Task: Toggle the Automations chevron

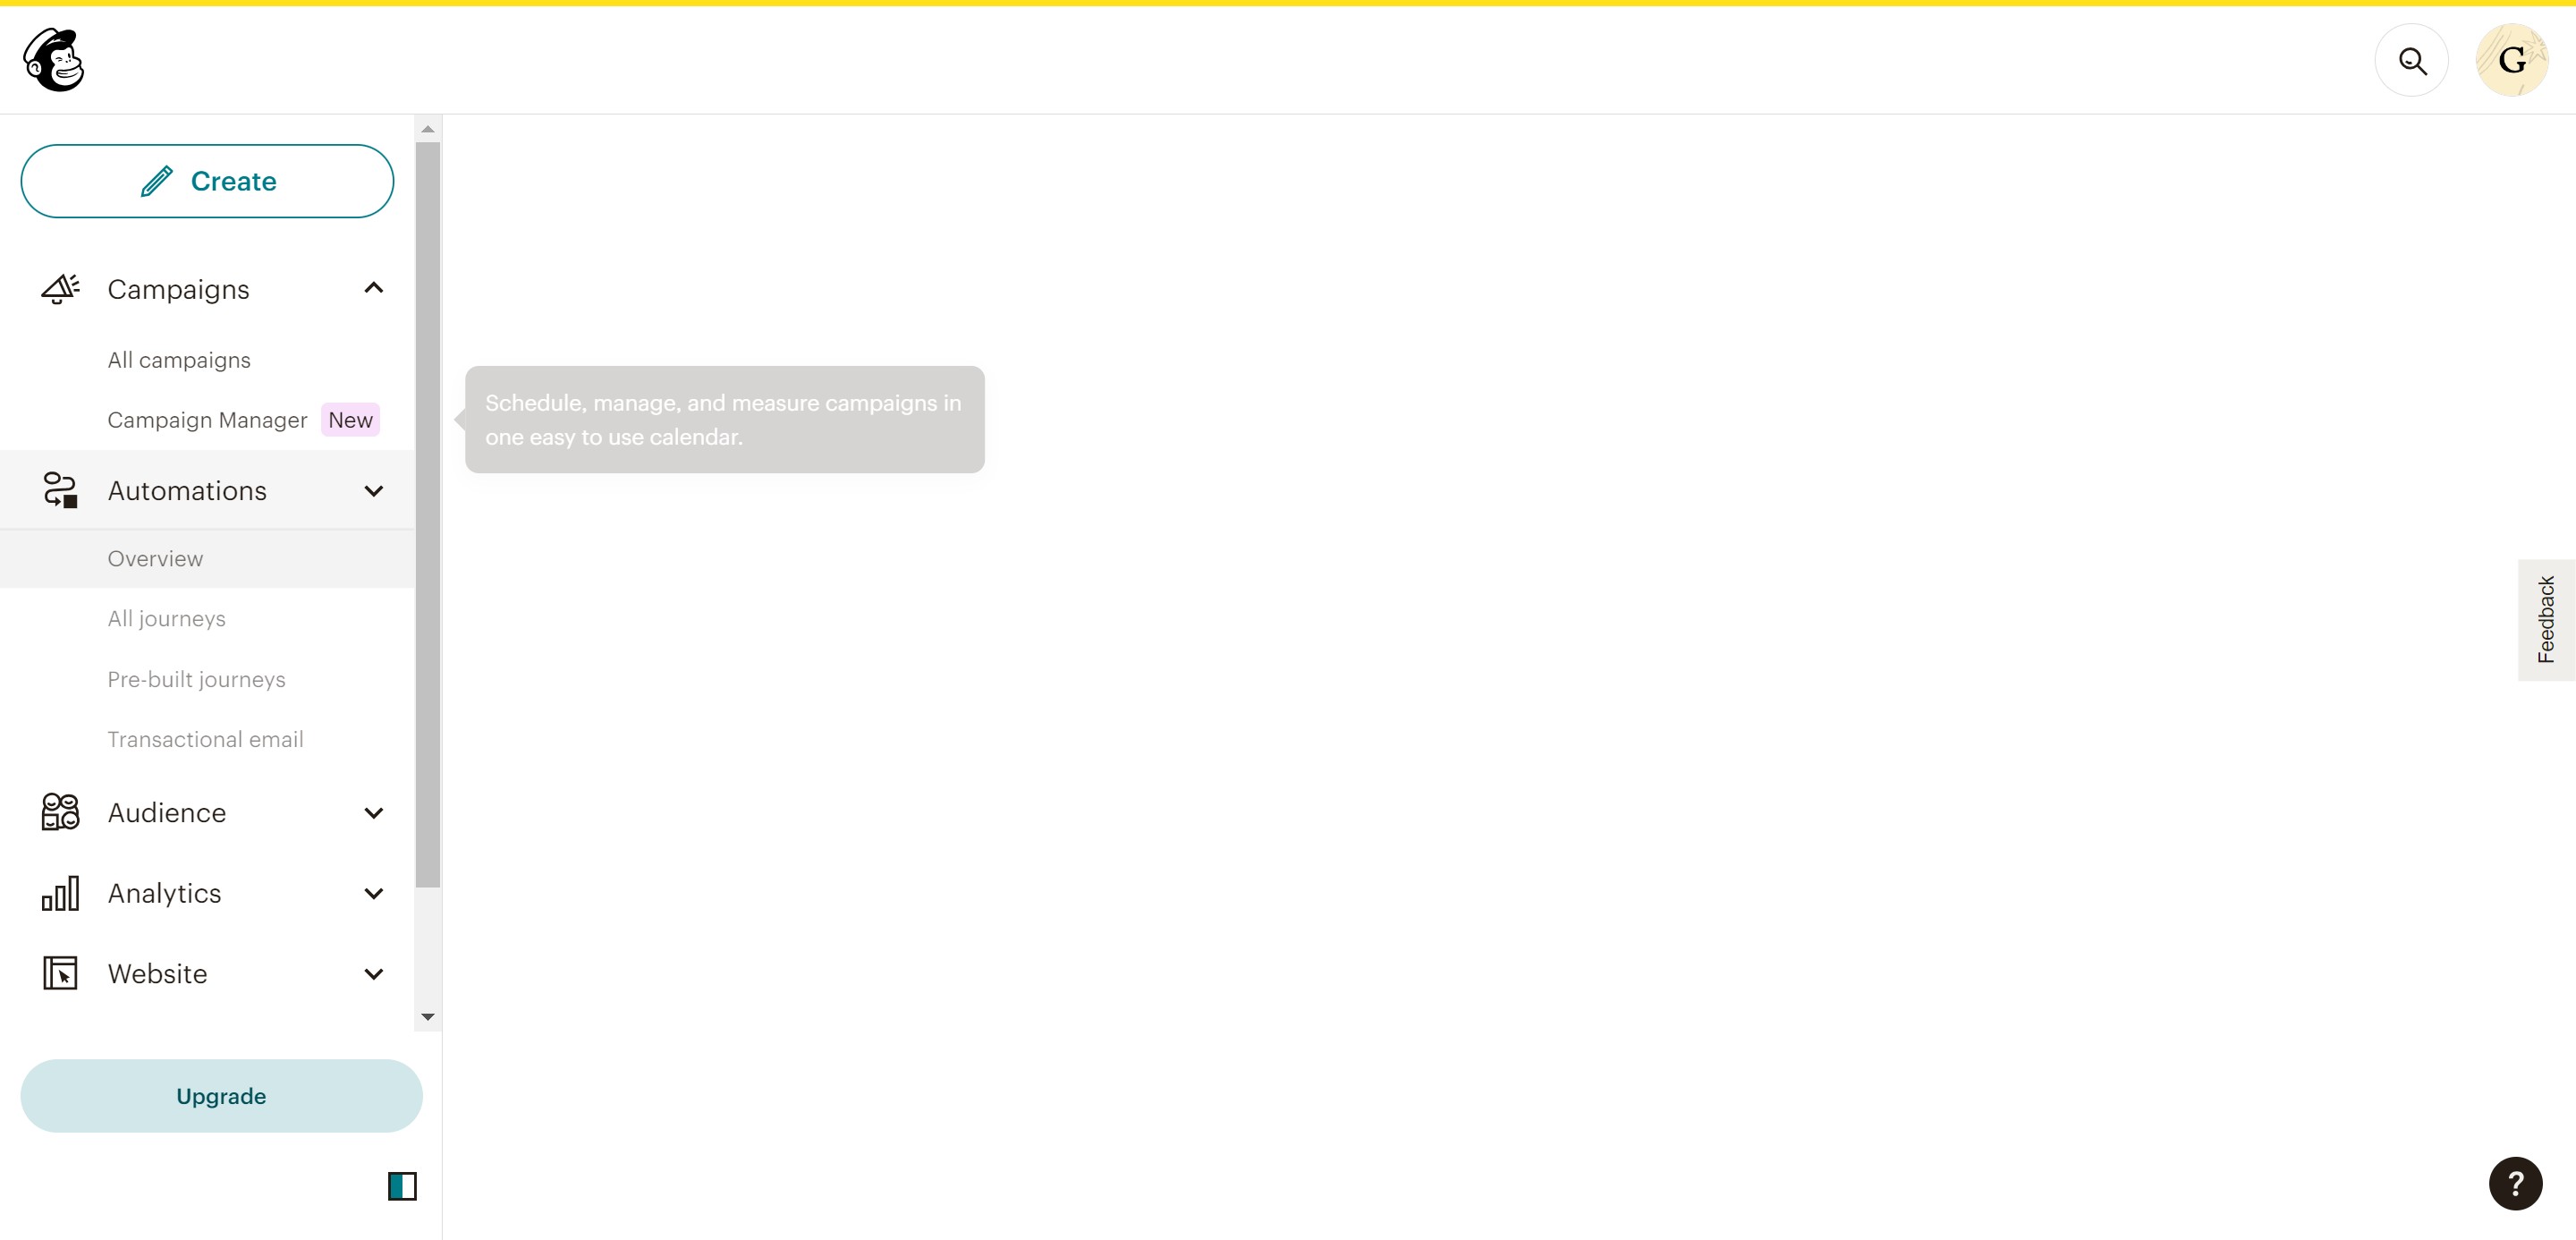Action: [x=374, y=491]
